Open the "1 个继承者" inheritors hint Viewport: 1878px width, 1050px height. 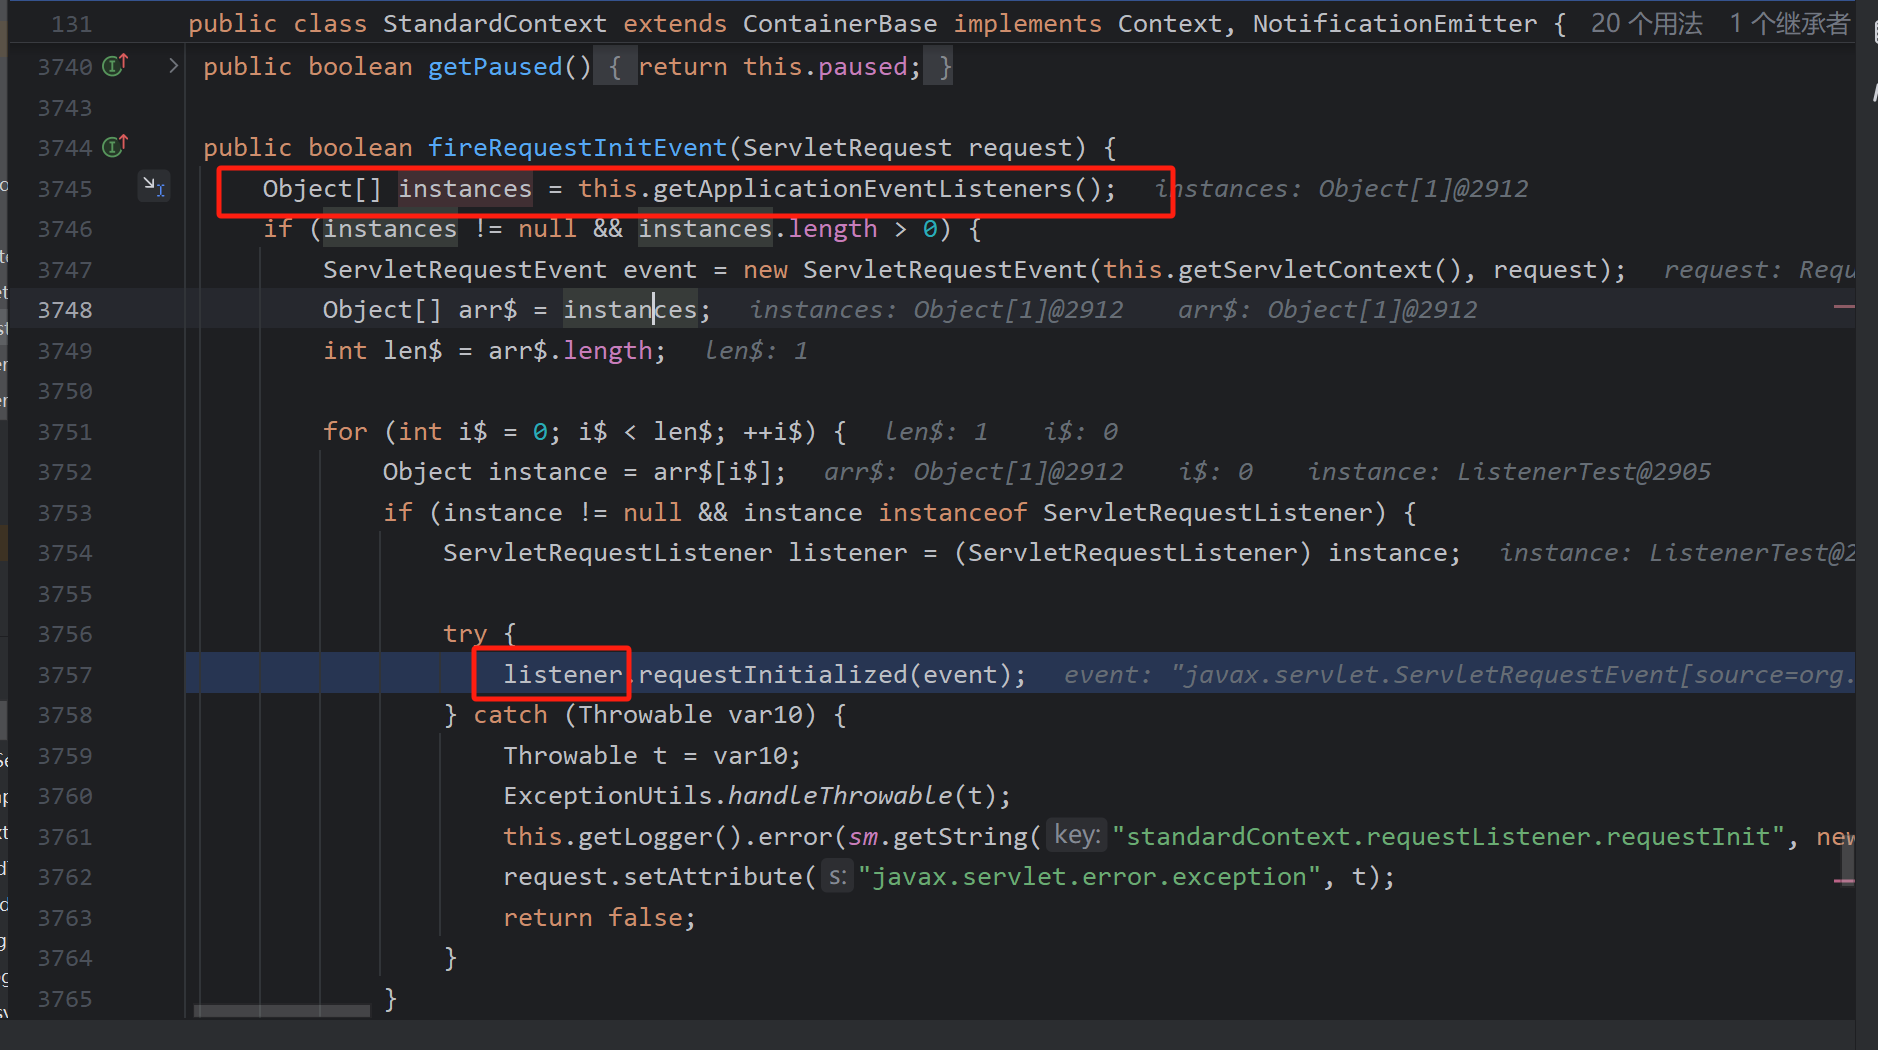[x=1789, y=24]
